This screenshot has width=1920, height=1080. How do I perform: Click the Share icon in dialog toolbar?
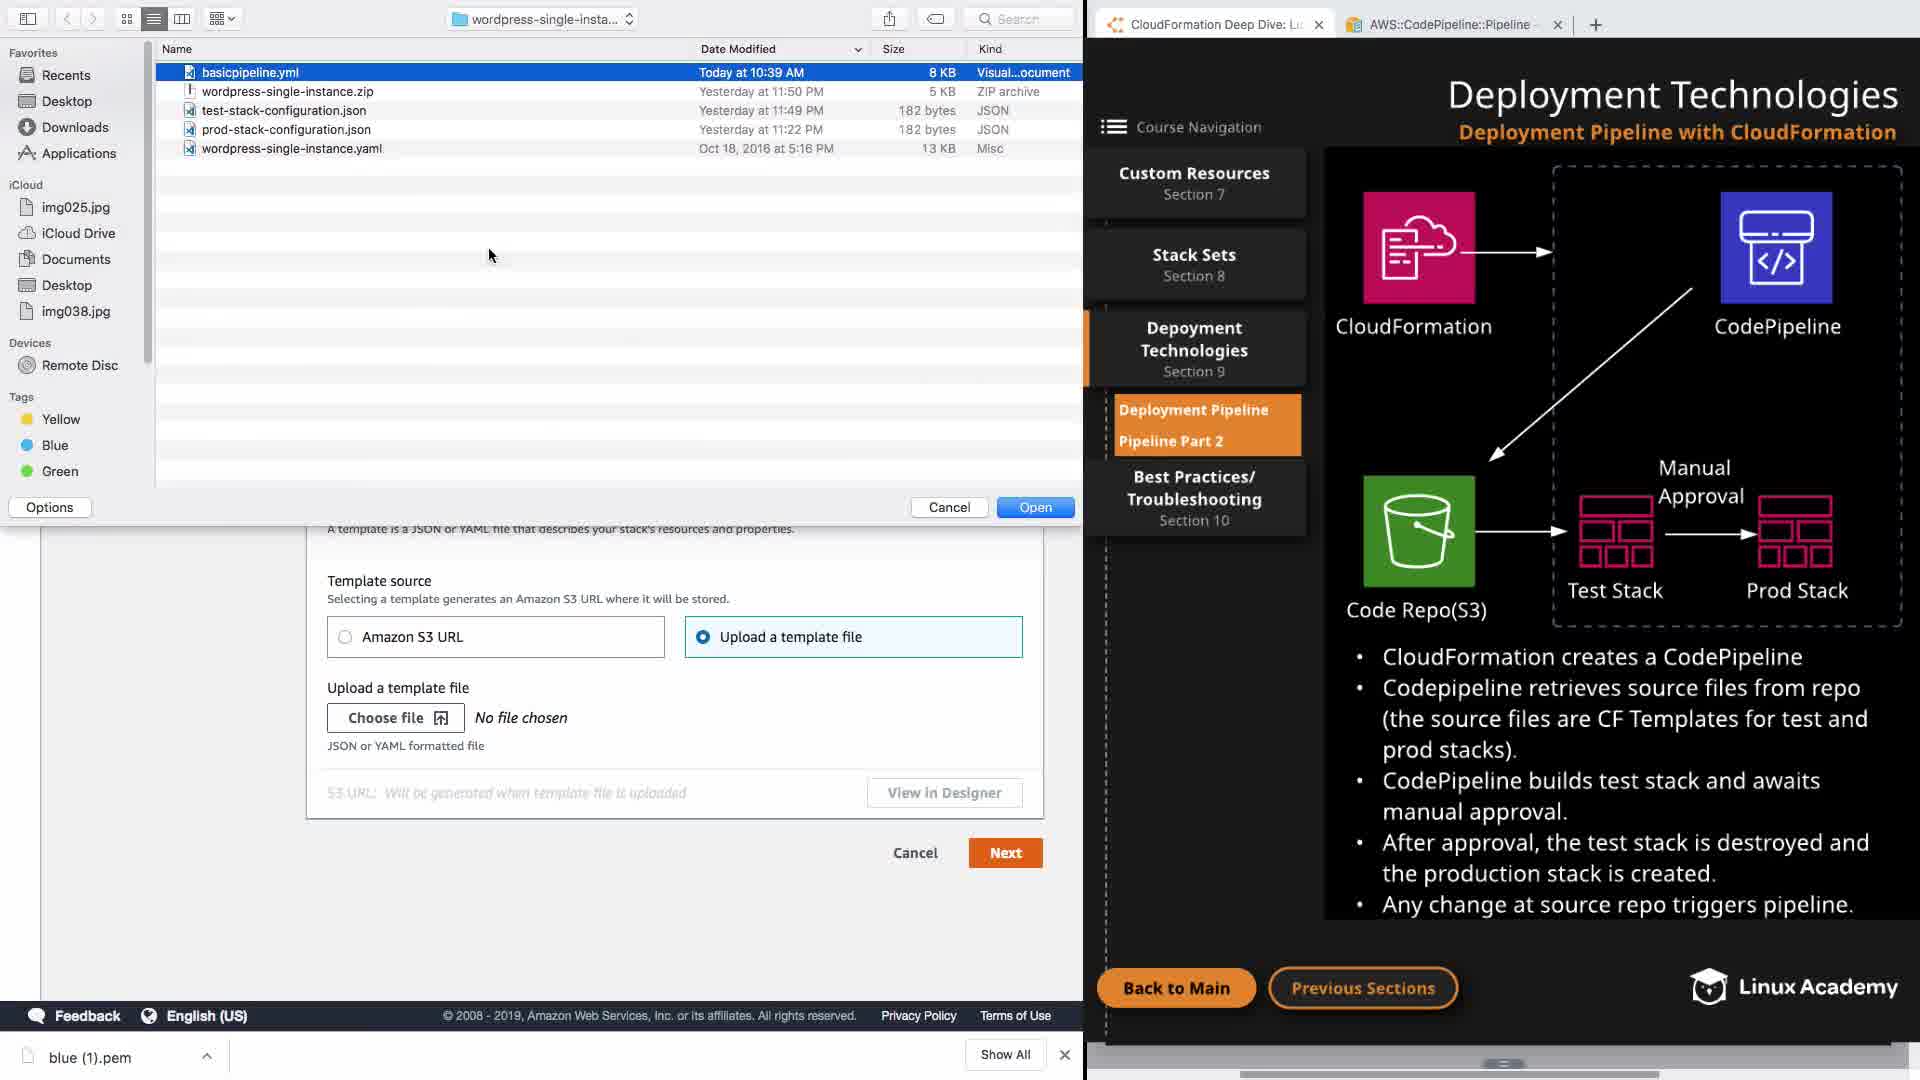pos(889,18)
